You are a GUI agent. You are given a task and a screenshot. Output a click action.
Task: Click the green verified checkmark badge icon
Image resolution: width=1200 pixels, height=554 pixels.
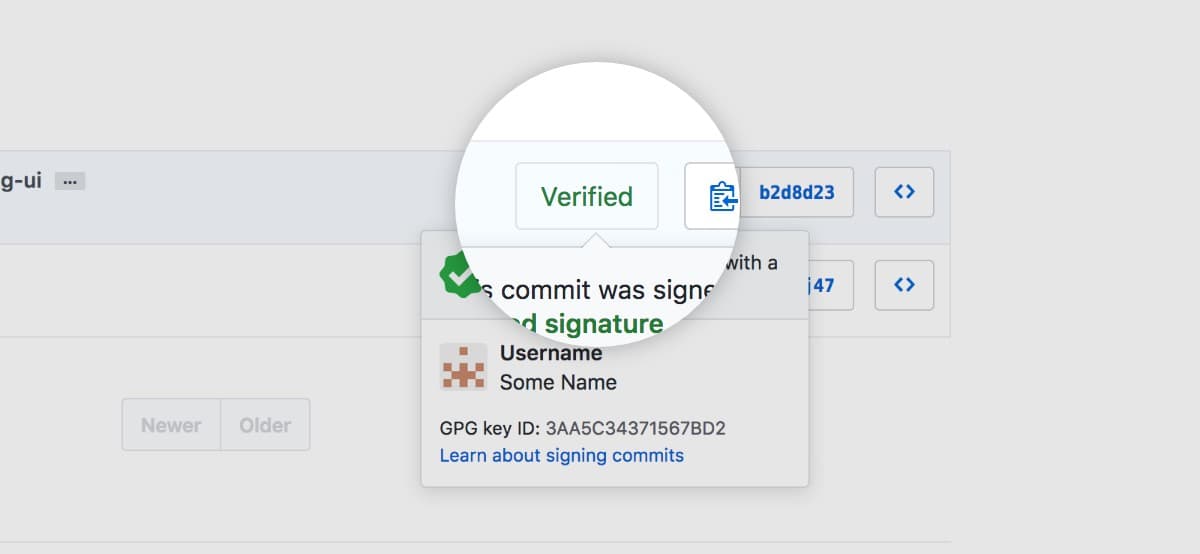pos(460,276)
